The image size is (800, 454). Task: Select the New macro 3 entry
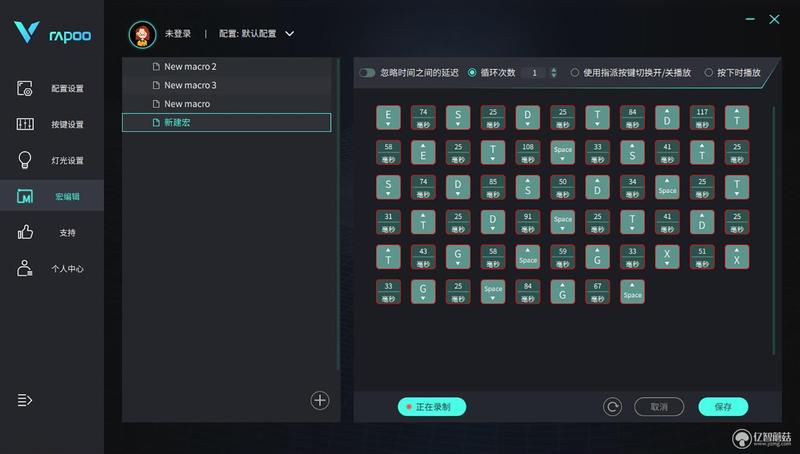[x=227, y=85]
